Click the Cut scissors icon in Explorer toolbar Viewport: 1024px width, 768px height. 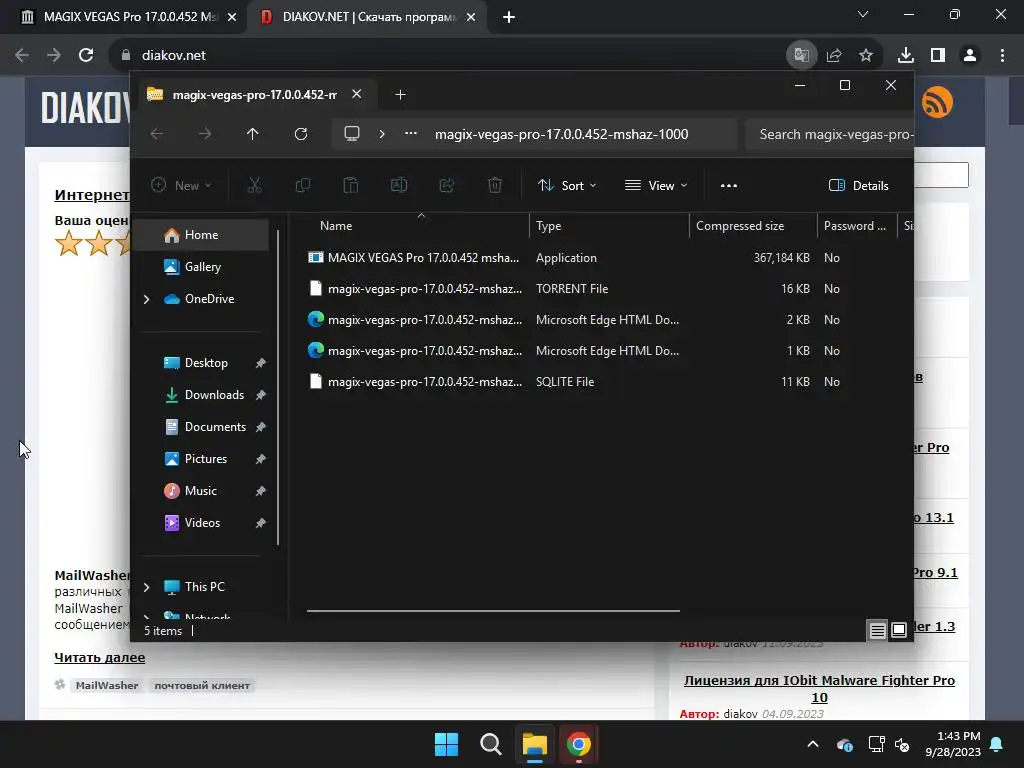[255, 185]
